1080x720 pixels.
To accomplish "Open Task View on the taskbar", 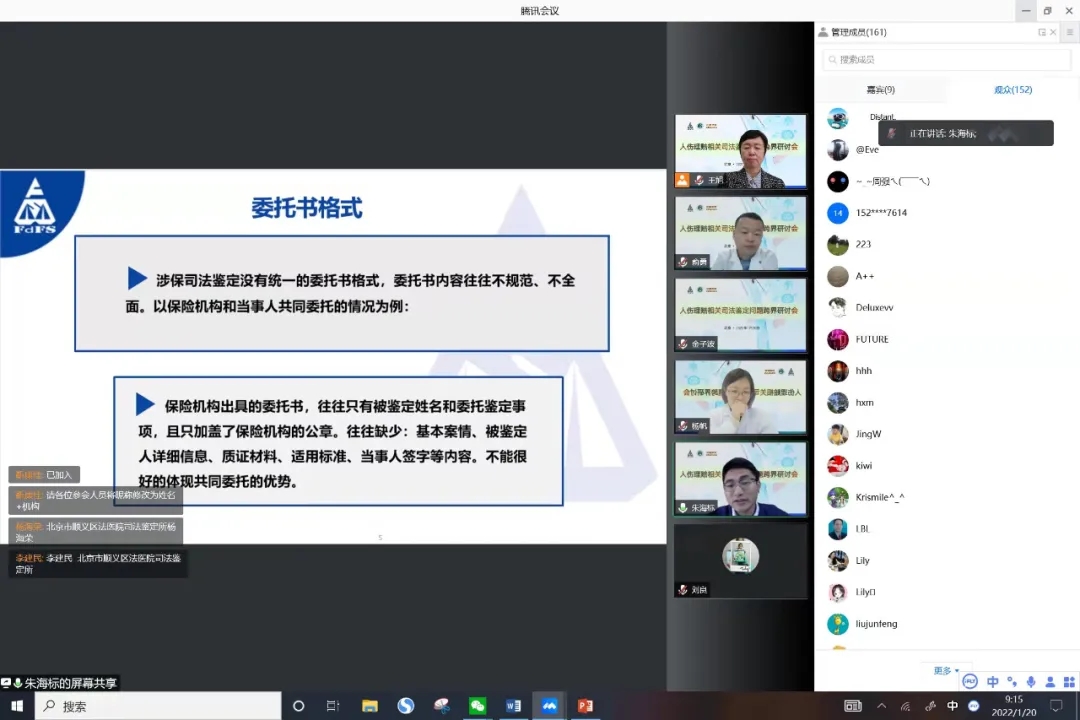I will 333,706.
